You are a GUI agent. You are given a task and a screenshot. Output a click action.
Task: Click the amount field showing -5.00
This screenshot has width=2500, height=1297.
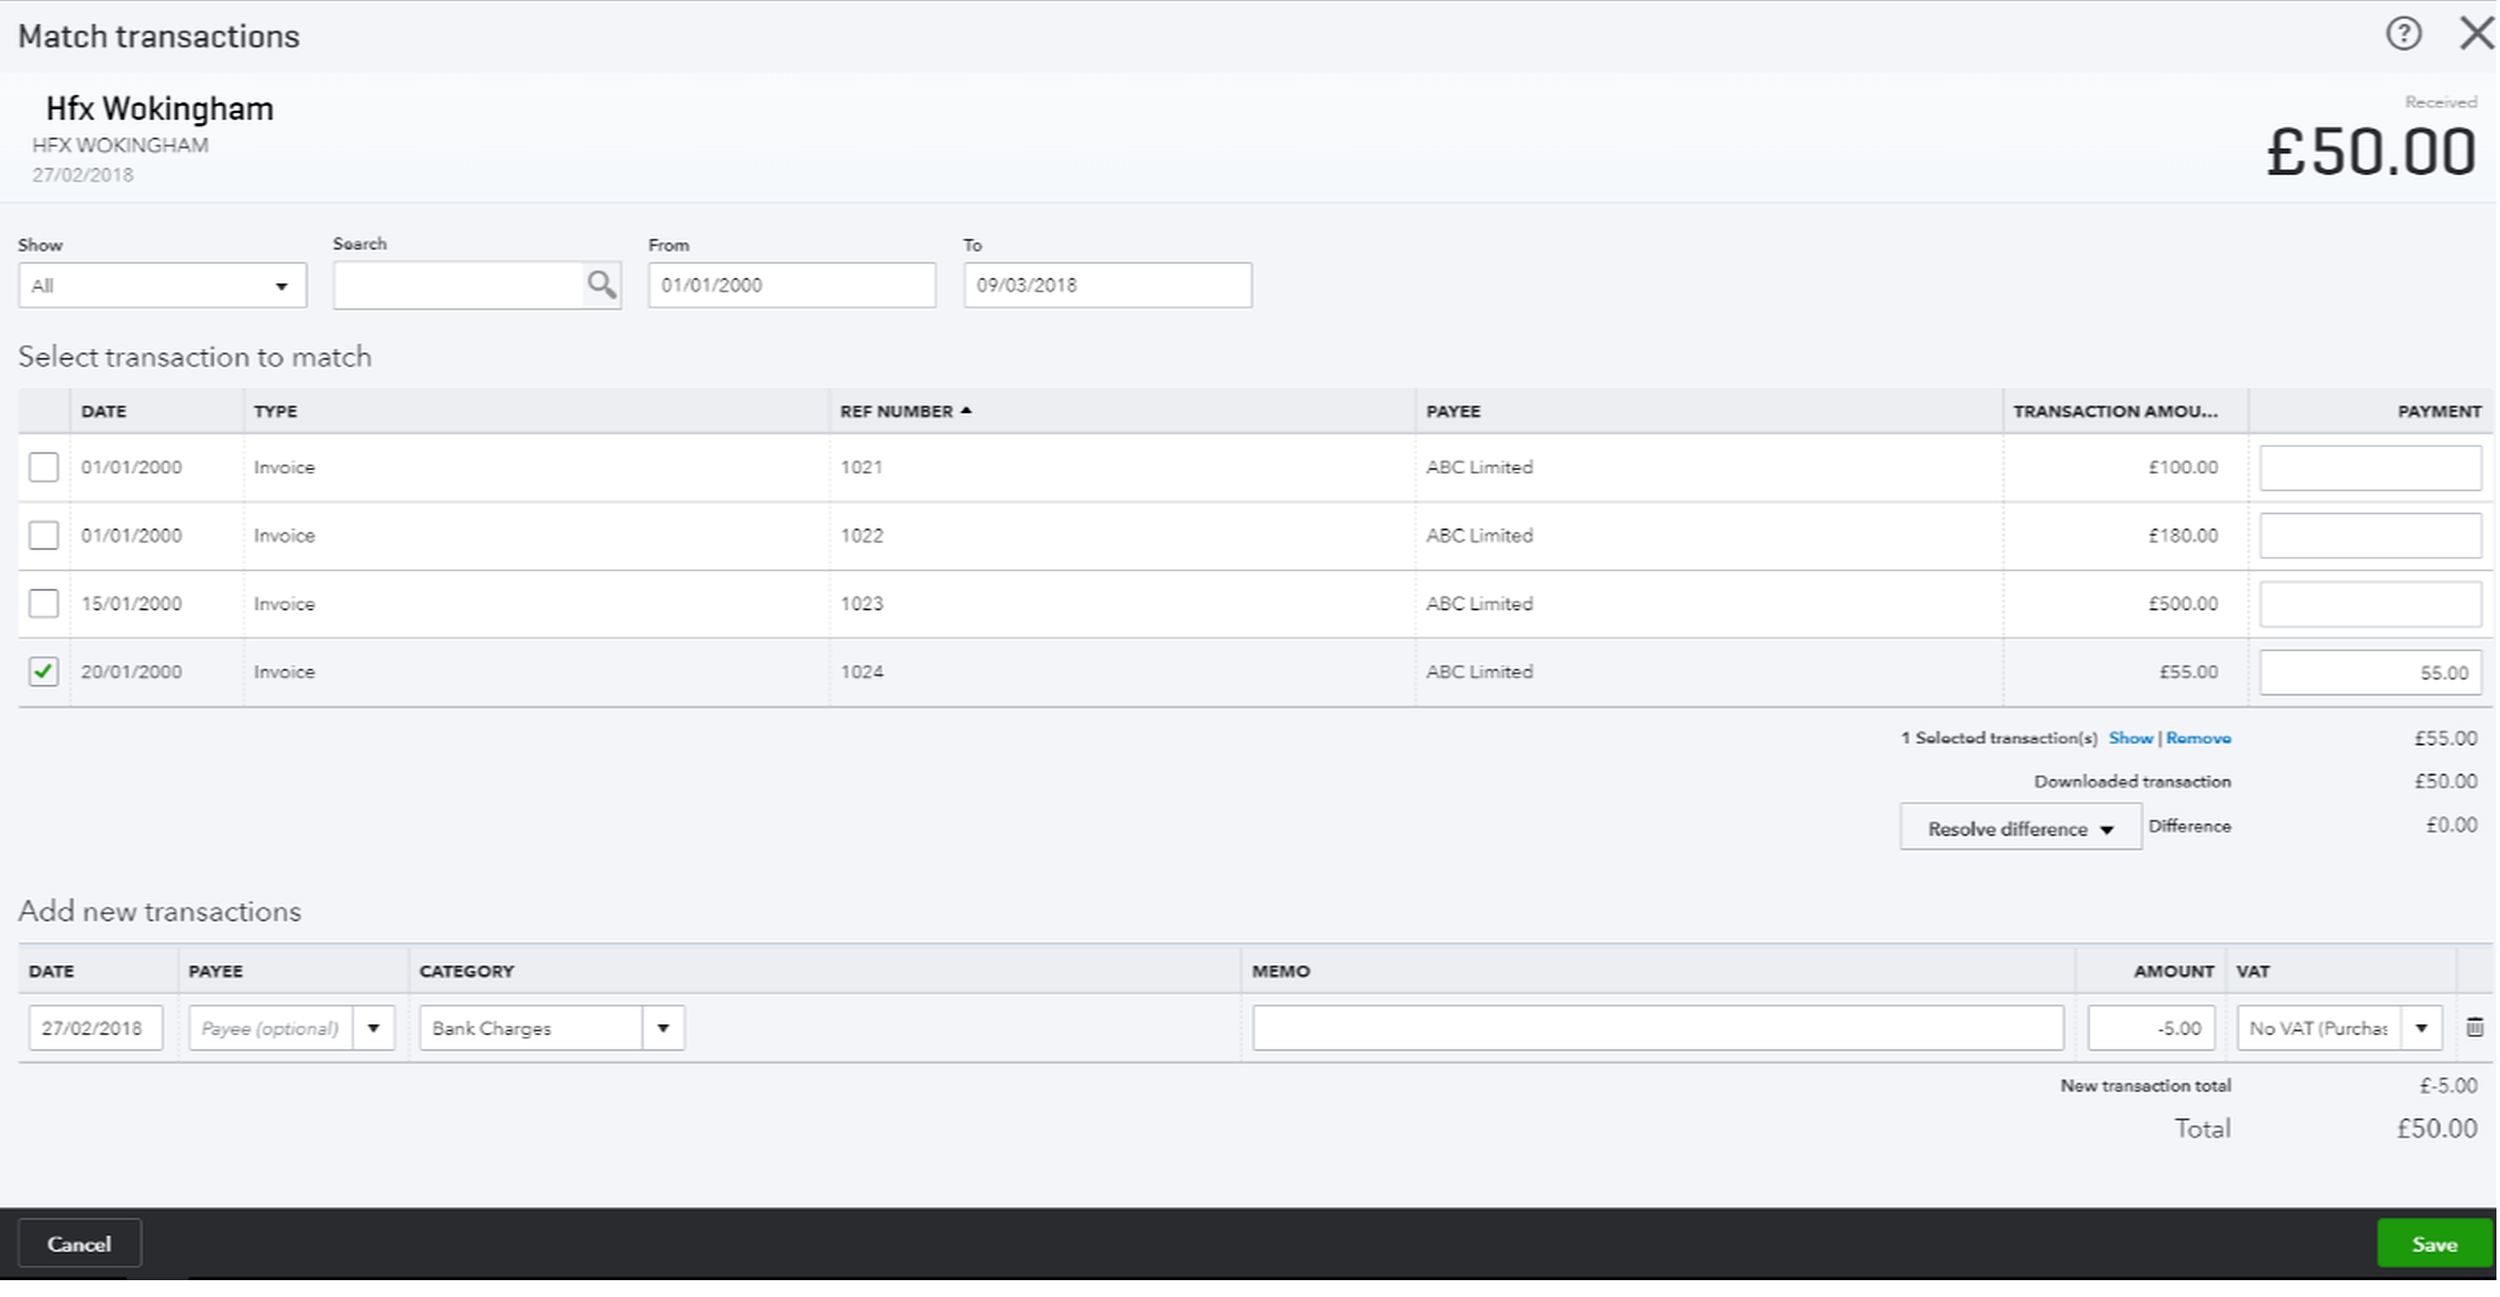[x=2151, y=1028]
